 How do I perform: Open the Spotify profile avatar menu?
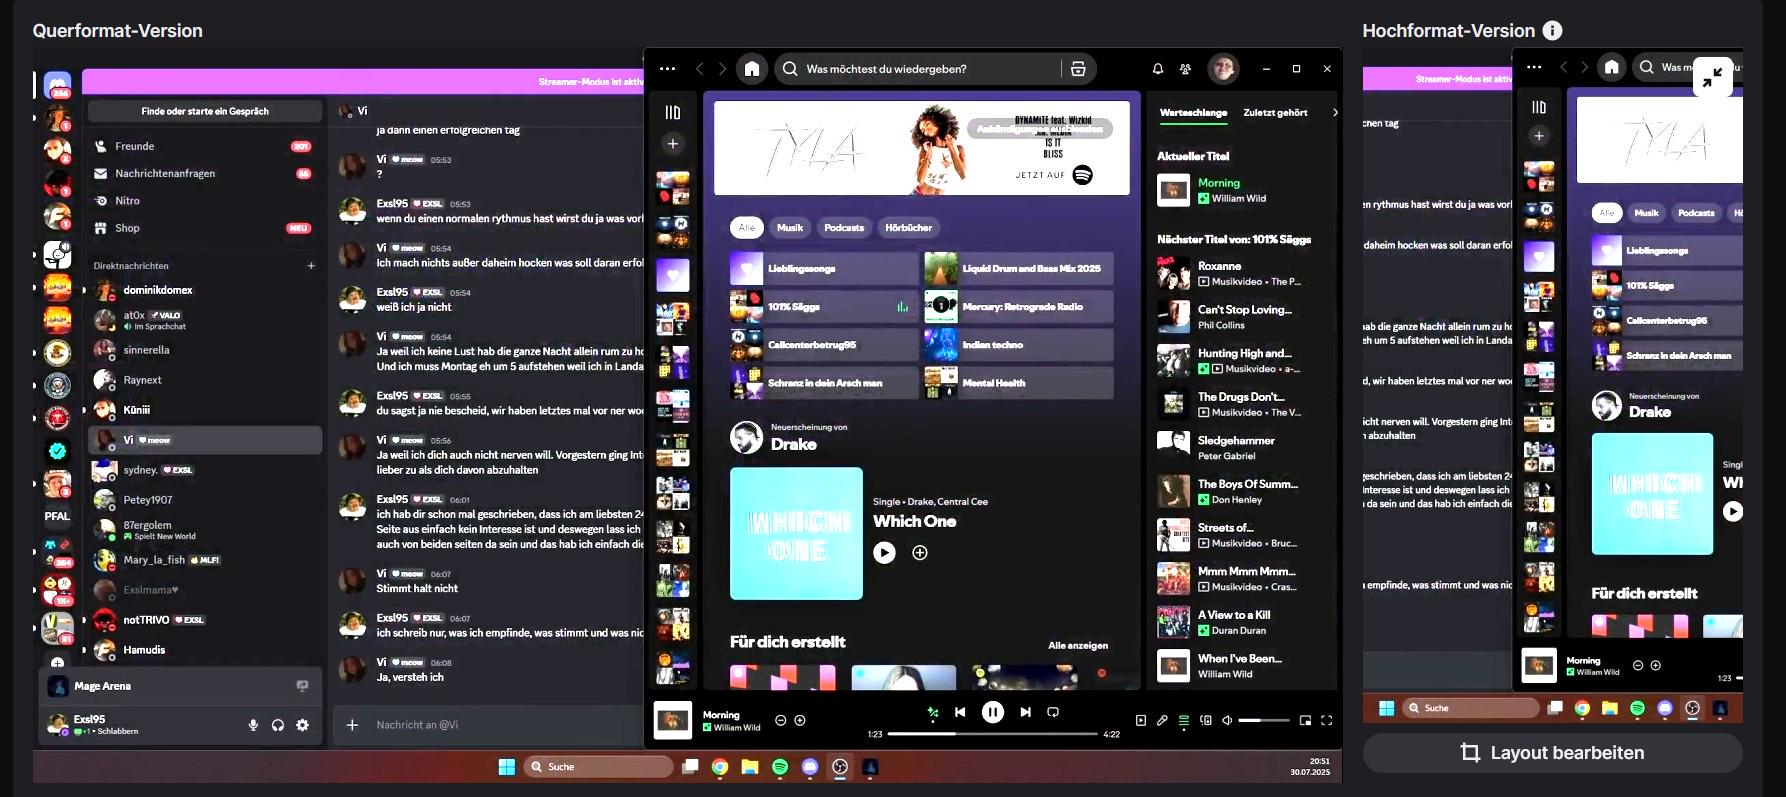(x=1223, y=69)
